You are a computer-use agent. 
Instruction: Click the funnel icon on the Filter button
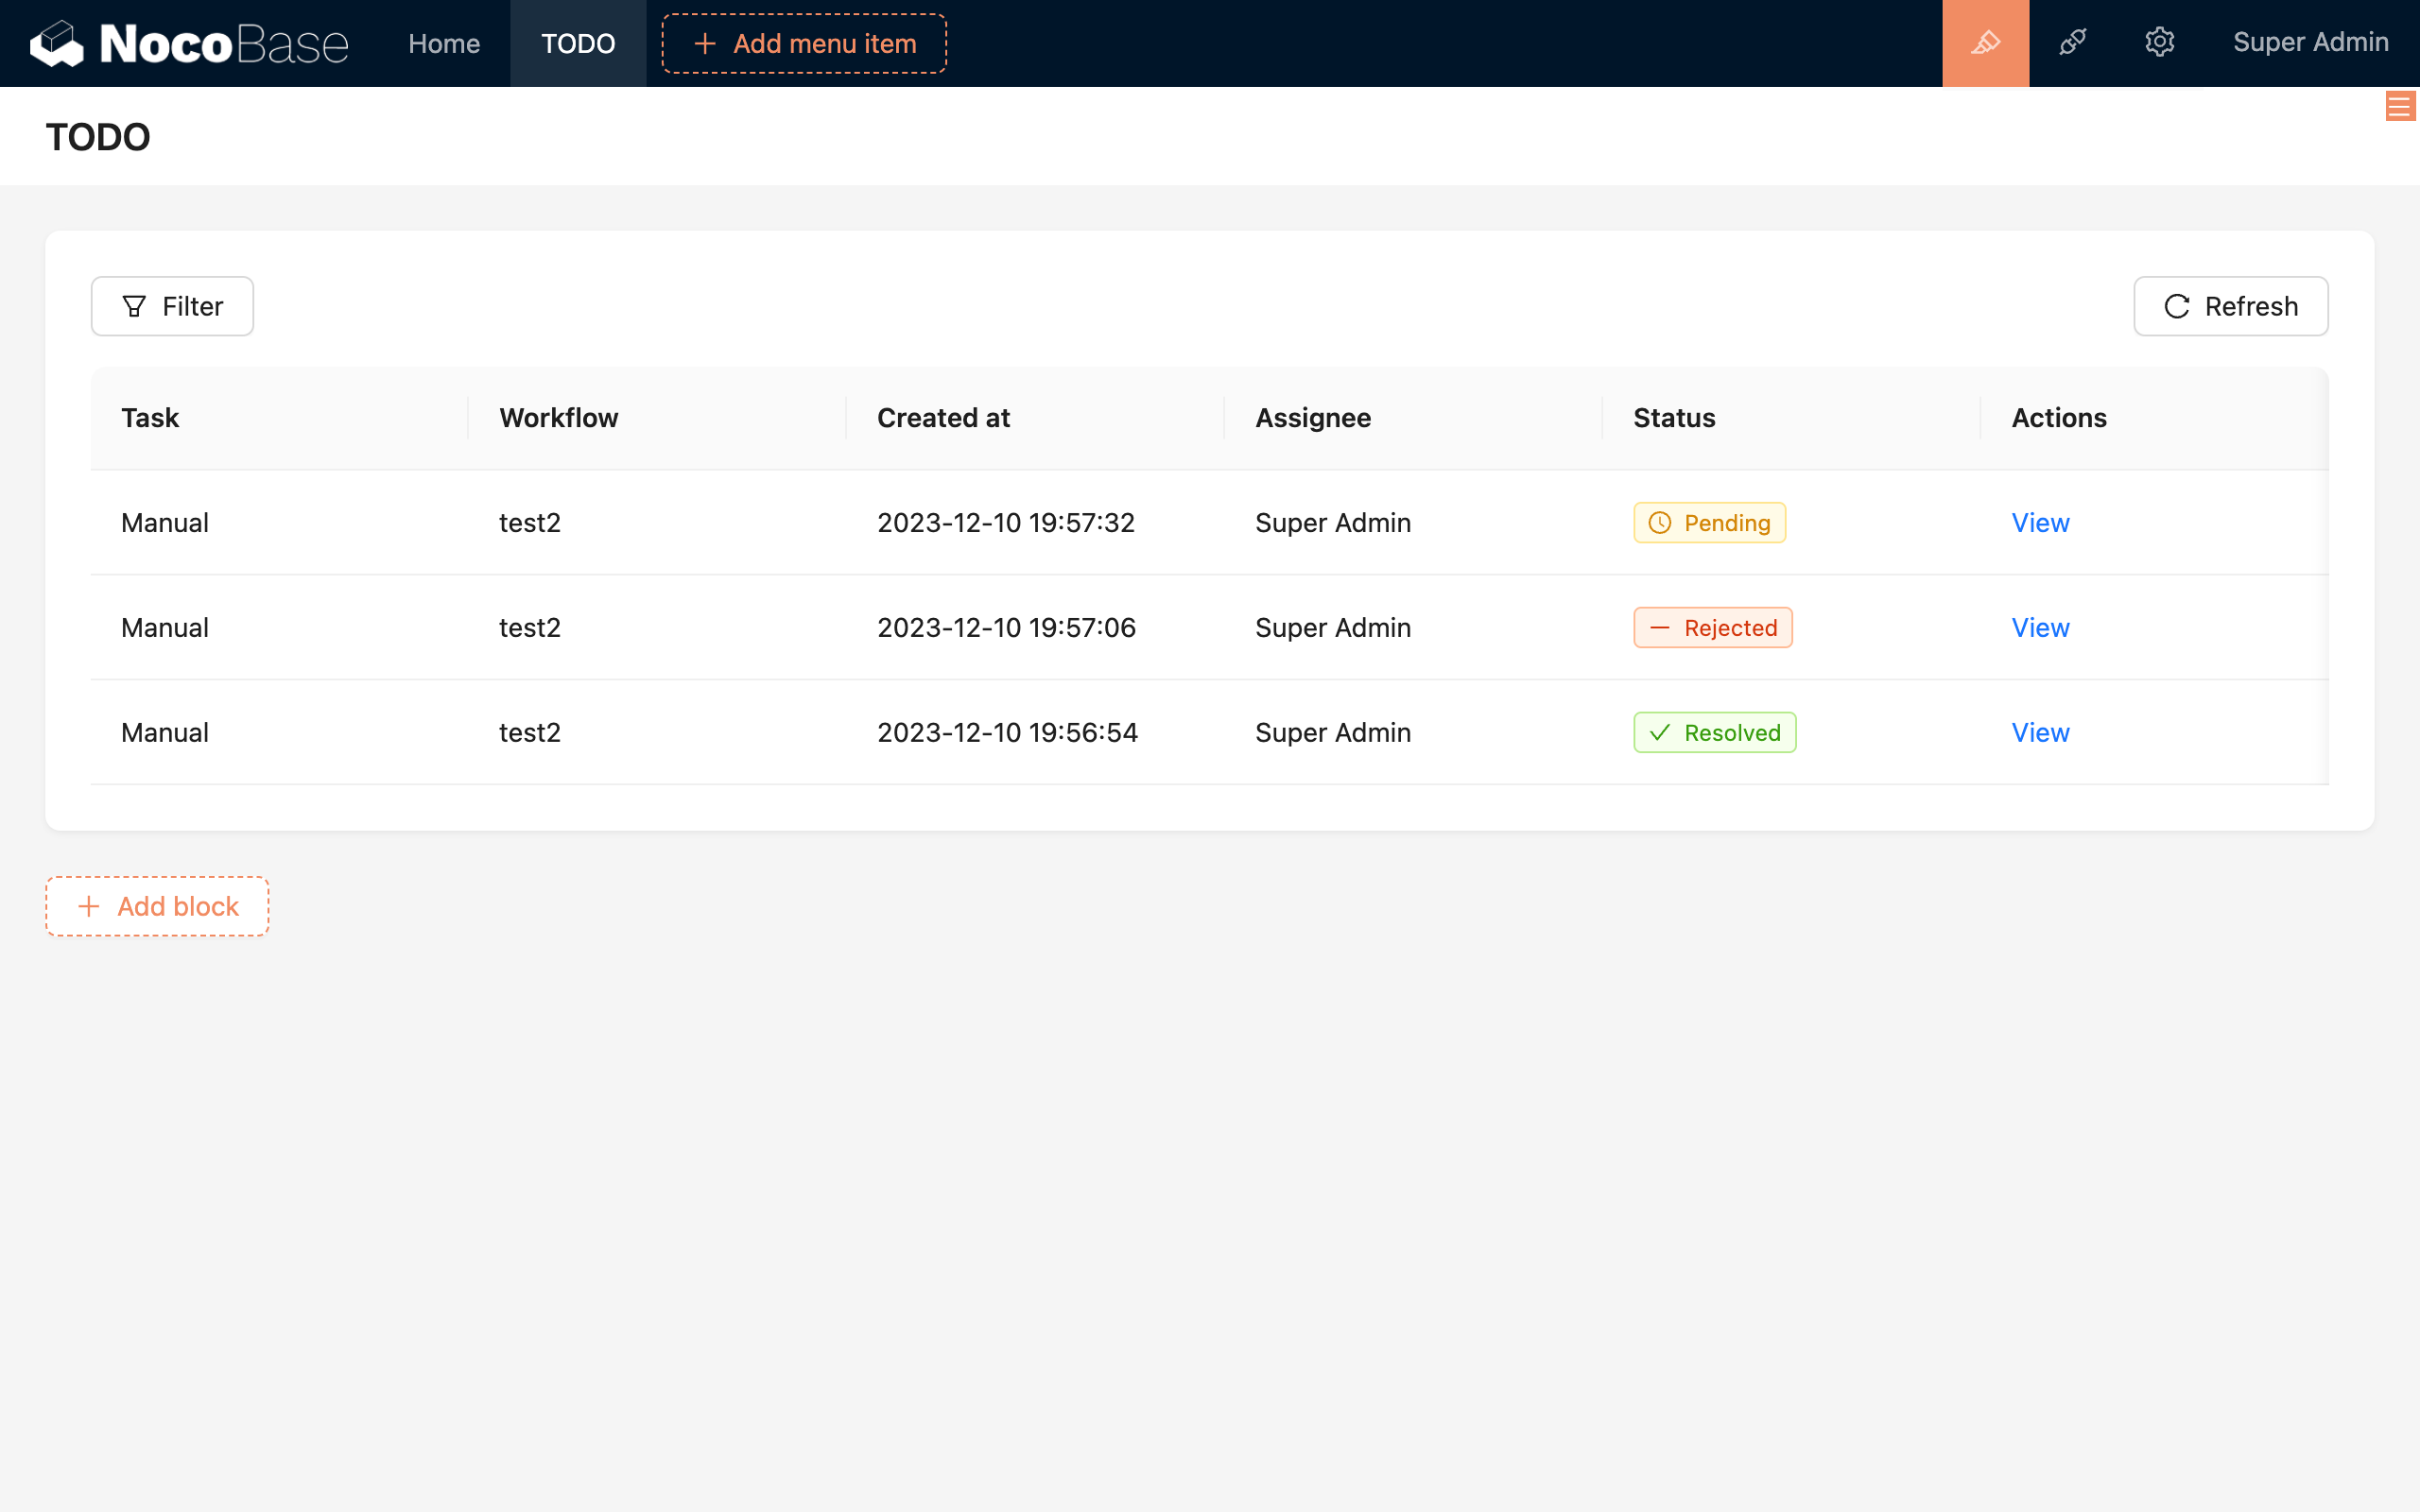point(135,306)
